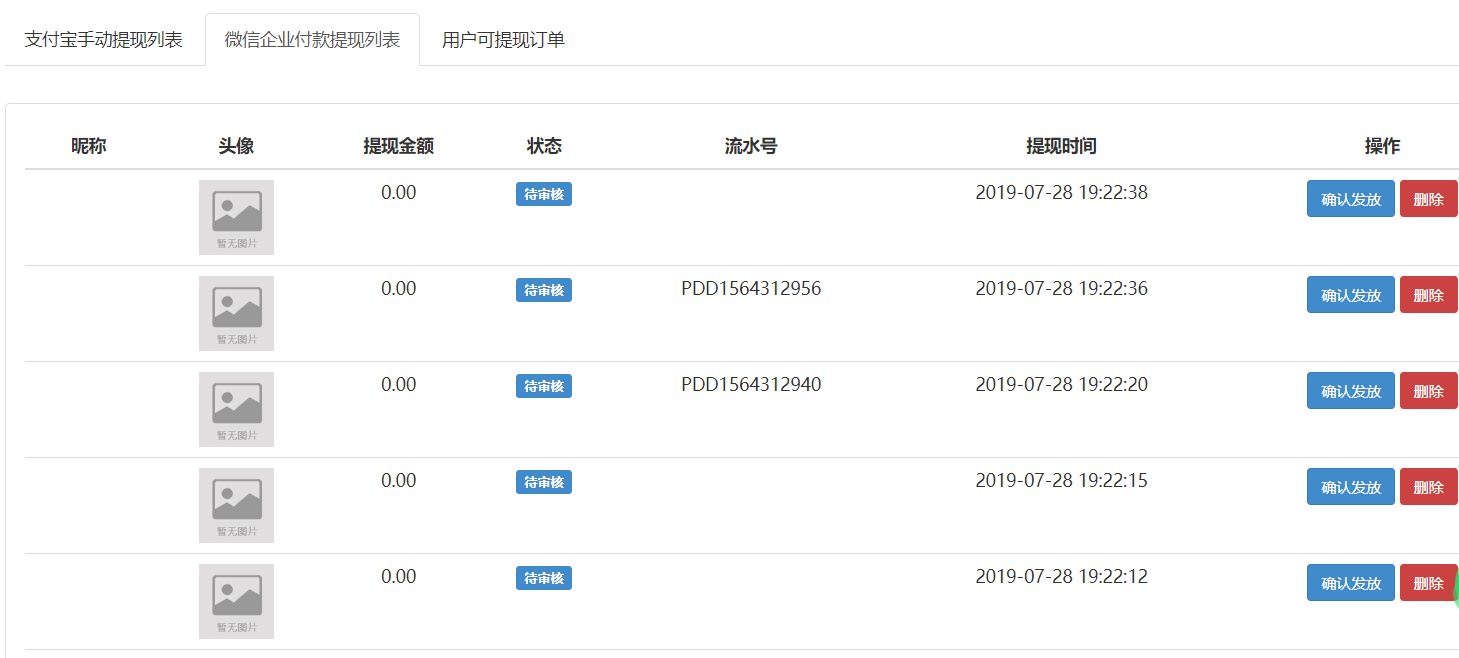This screenshot has width=1459, height=658.
Task: Remove the PDD1564312940 withdrawal record
Action: [x=1428, y=391]
